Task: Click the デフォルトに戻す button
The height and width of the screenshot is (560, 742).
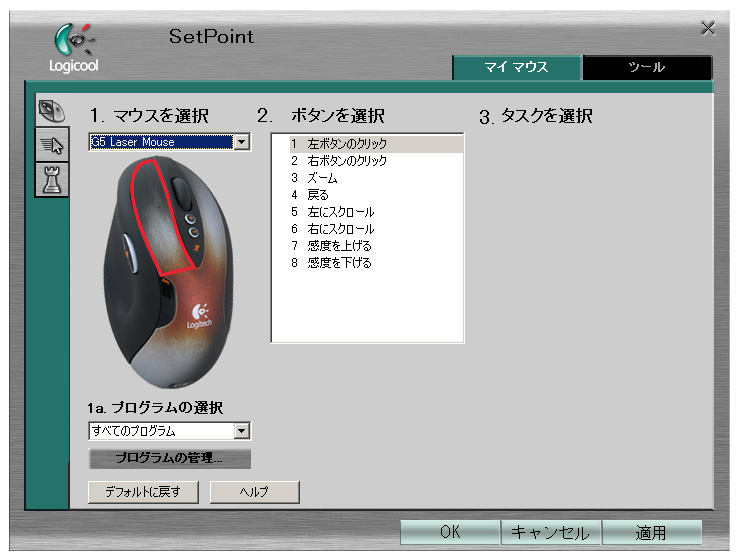Action: pos(143,492)
